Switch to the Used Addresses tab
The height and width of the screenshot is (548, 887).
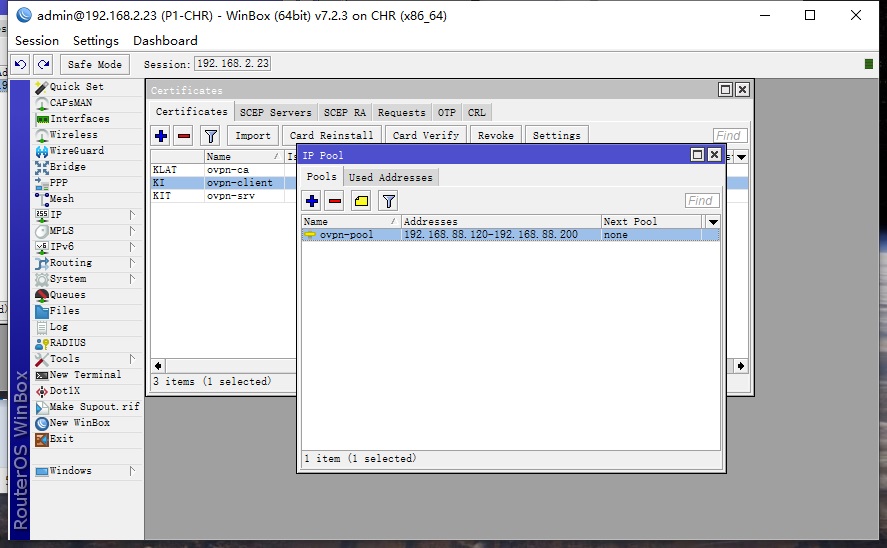click(390, 177)
